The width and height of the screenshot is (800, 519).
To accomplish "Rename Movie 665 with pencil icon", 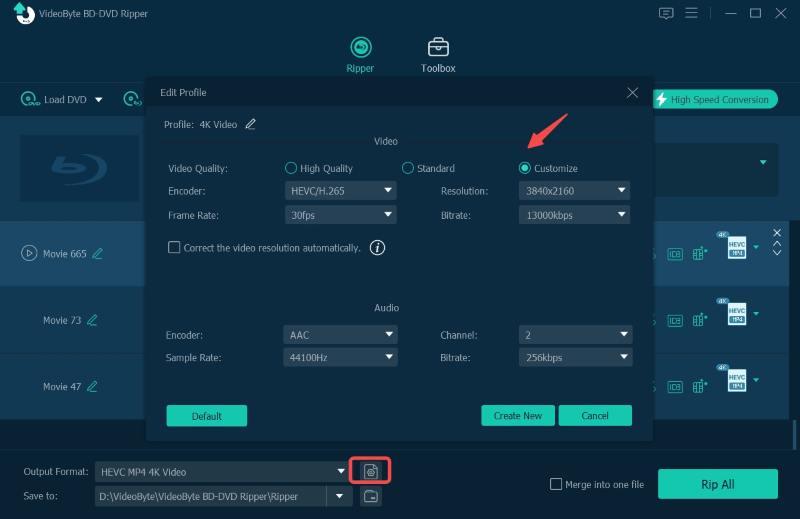I will tap(97, 253).
